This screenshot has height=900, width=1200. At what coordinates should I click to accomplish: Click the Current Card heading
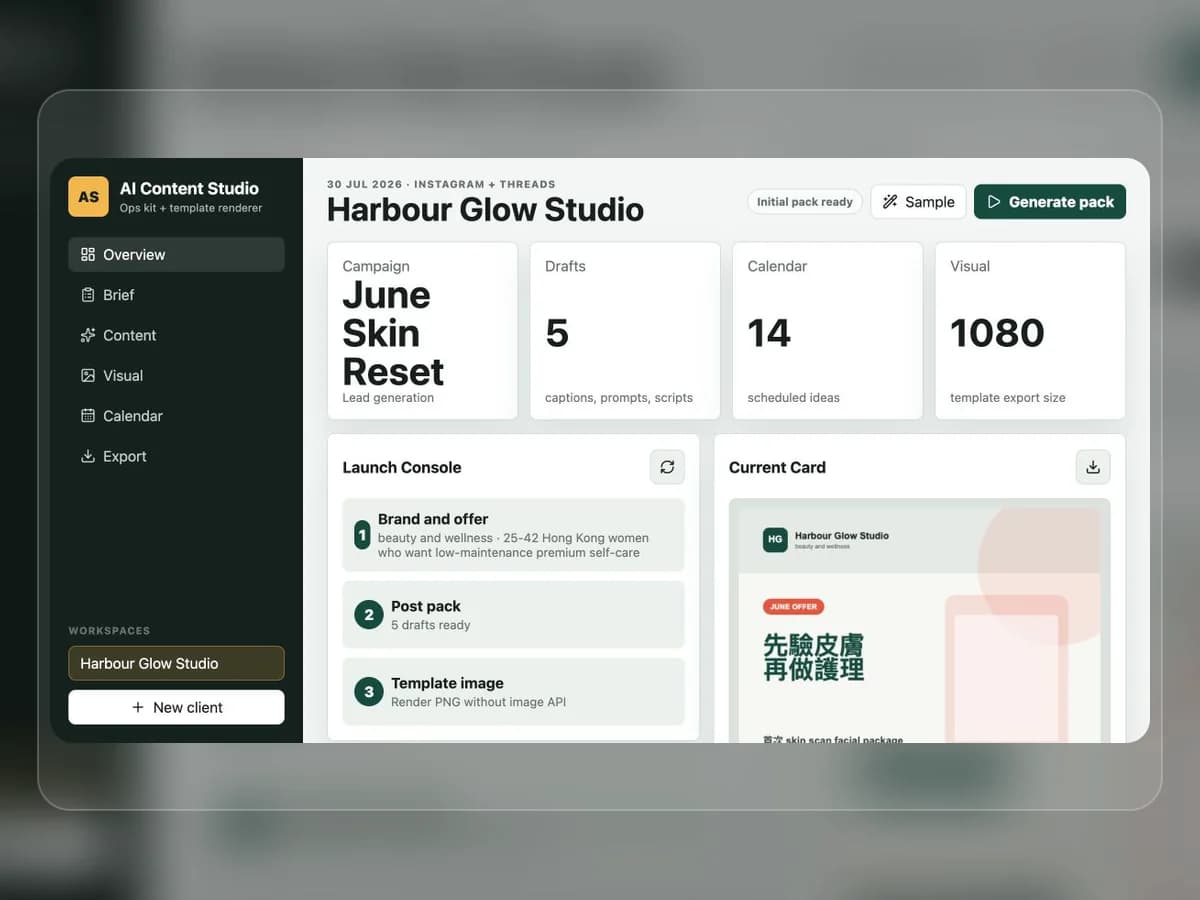pyautogui.click(x=777, y=467)
